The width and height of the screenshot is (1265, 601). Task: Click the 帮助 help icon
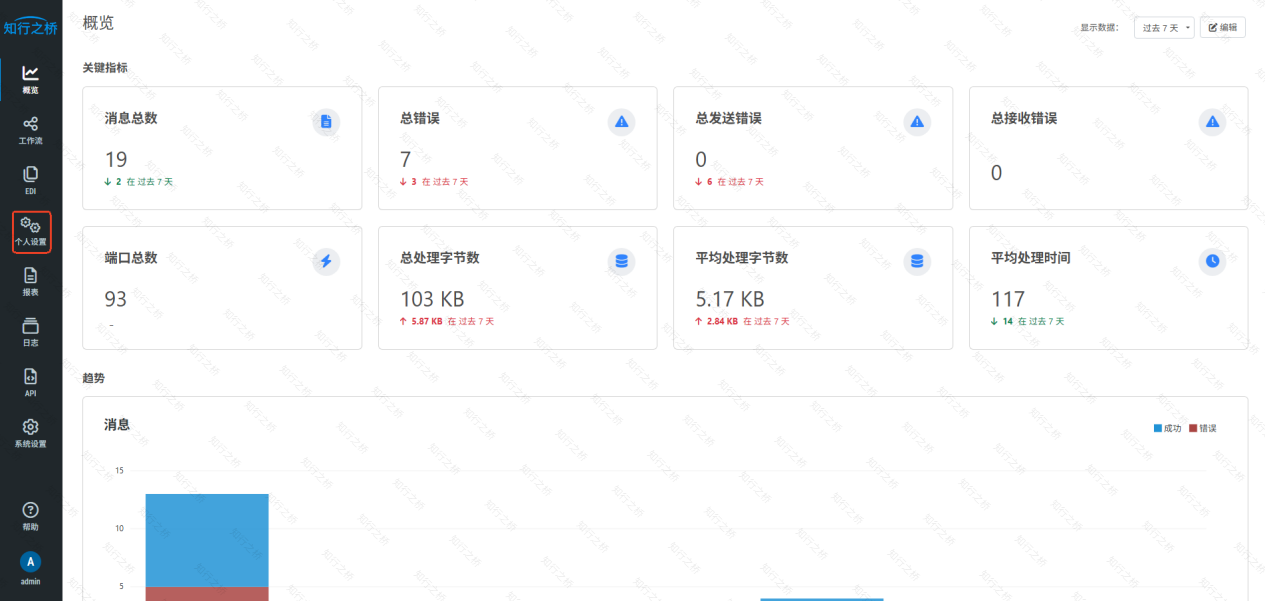point(31,516)
